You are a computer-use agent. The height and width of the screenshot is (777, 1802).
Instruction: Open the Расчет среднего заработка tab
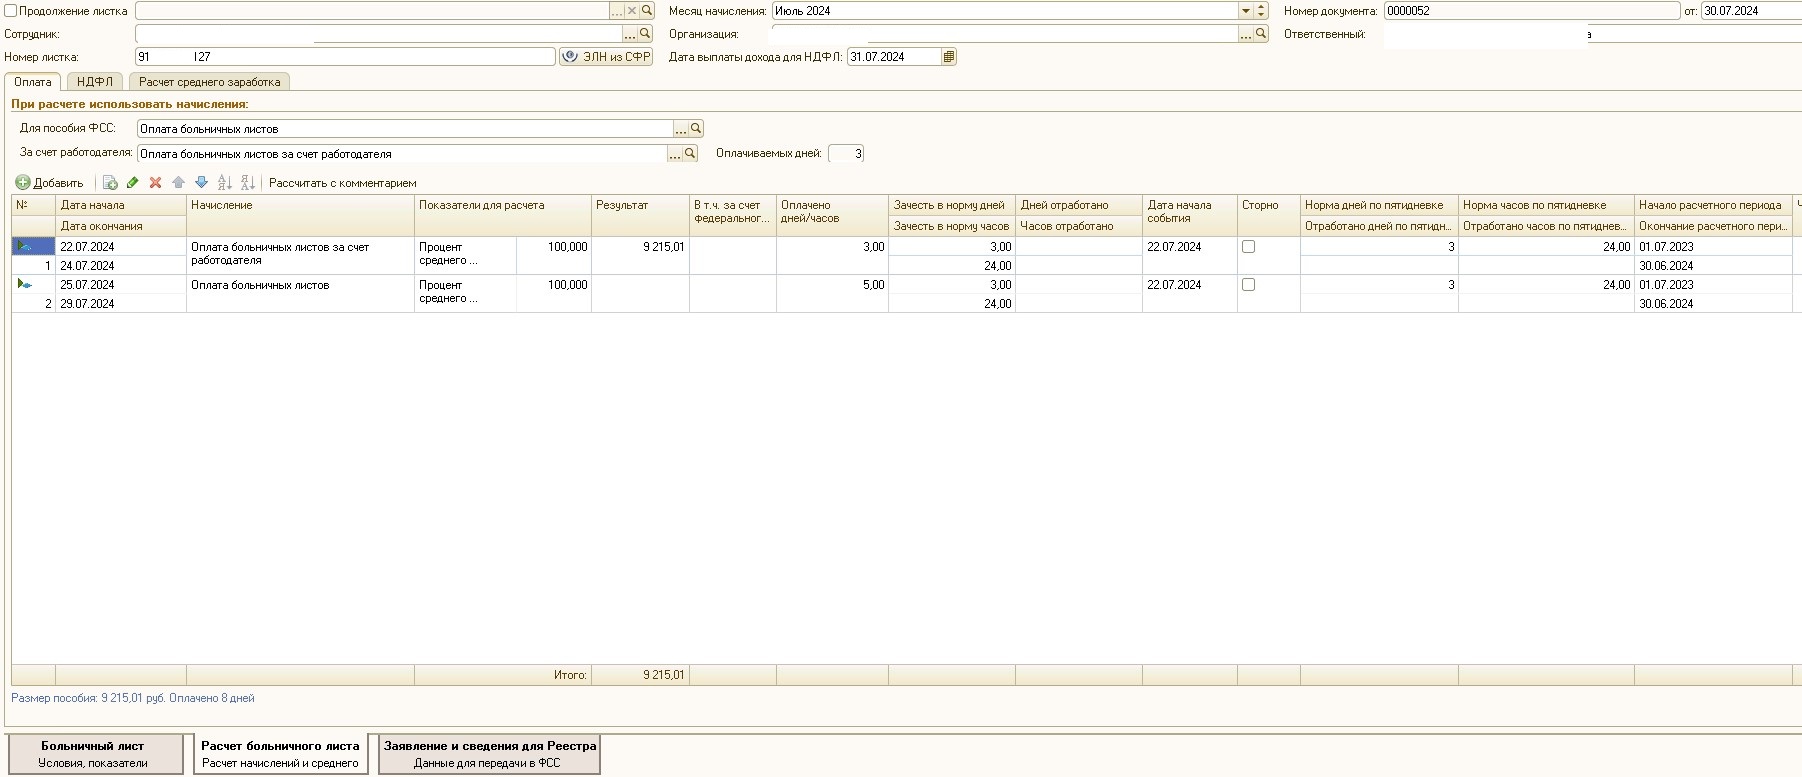210,82
